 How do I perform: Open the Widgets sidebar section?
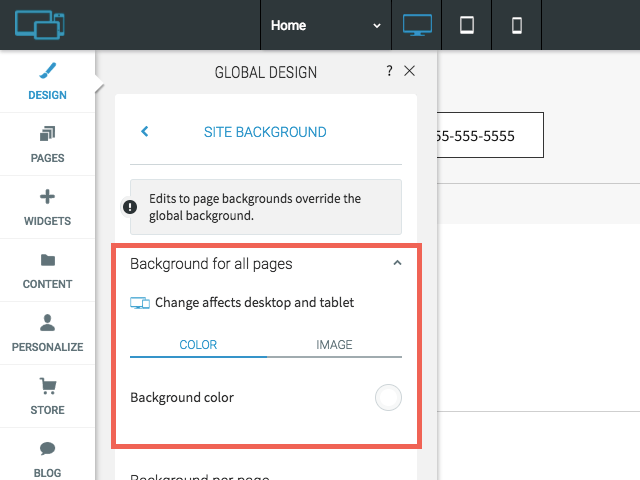tap(47, 207)
